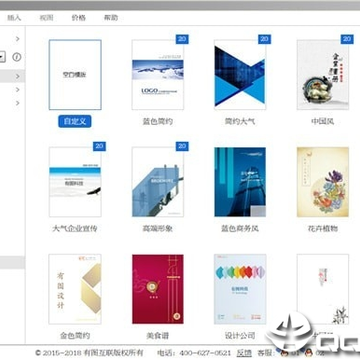This screenshot has width=360, height=360.
Task: Choose the 大气企业宣传 template thumbnail
Action: [x=75, y=182]
